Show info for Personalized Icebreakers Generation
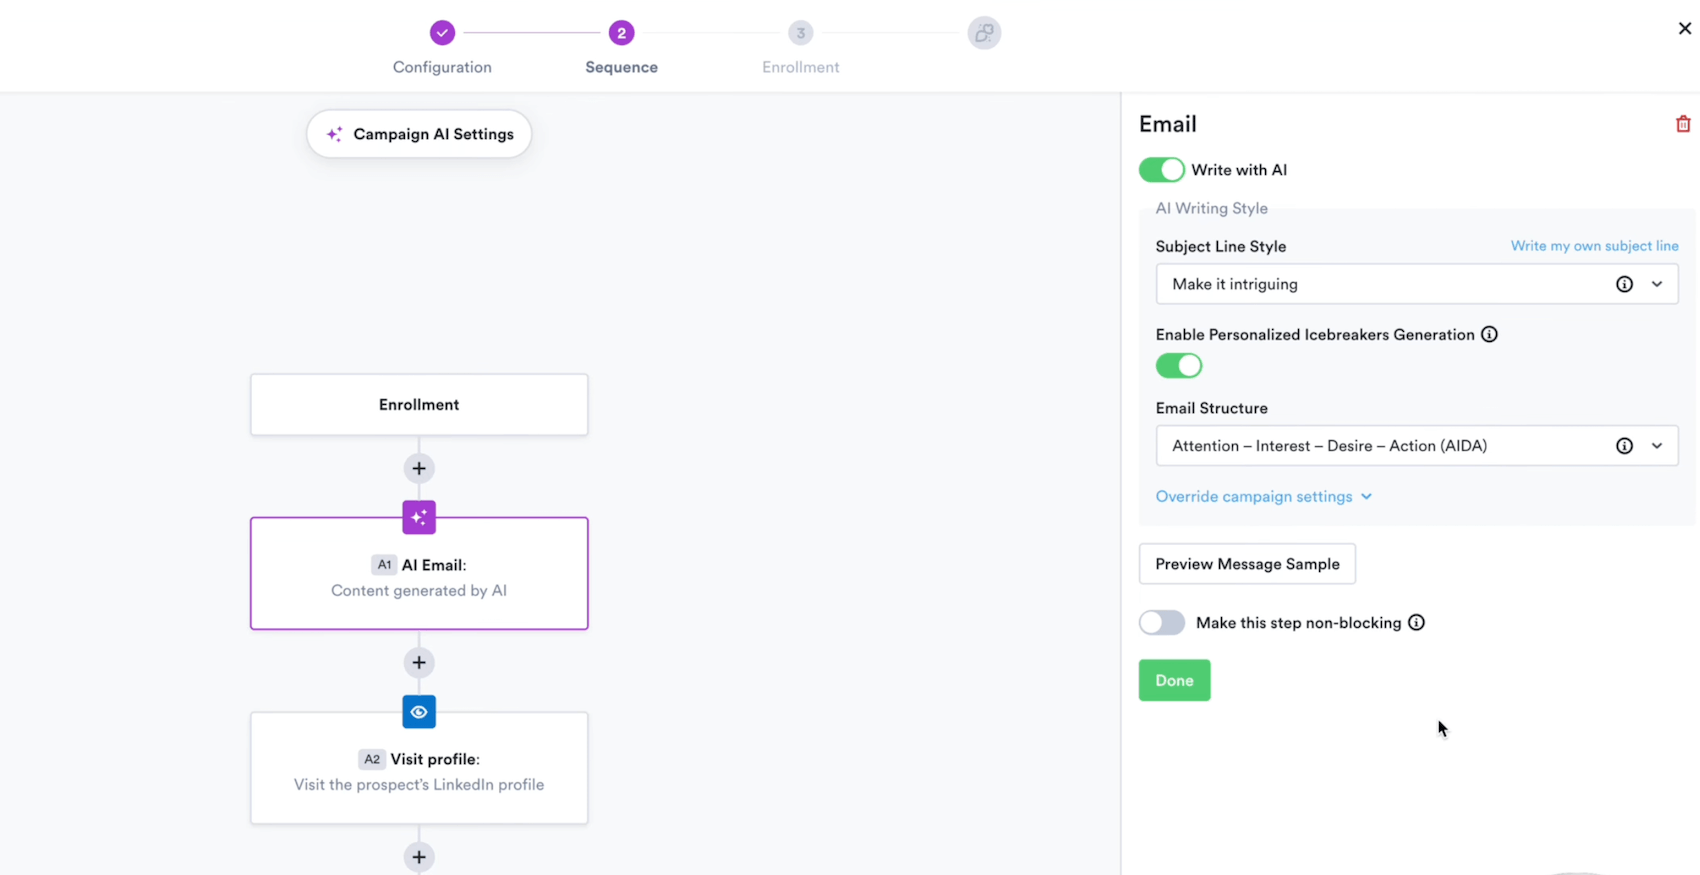1700x875 pixels. tap(1489, 334)
